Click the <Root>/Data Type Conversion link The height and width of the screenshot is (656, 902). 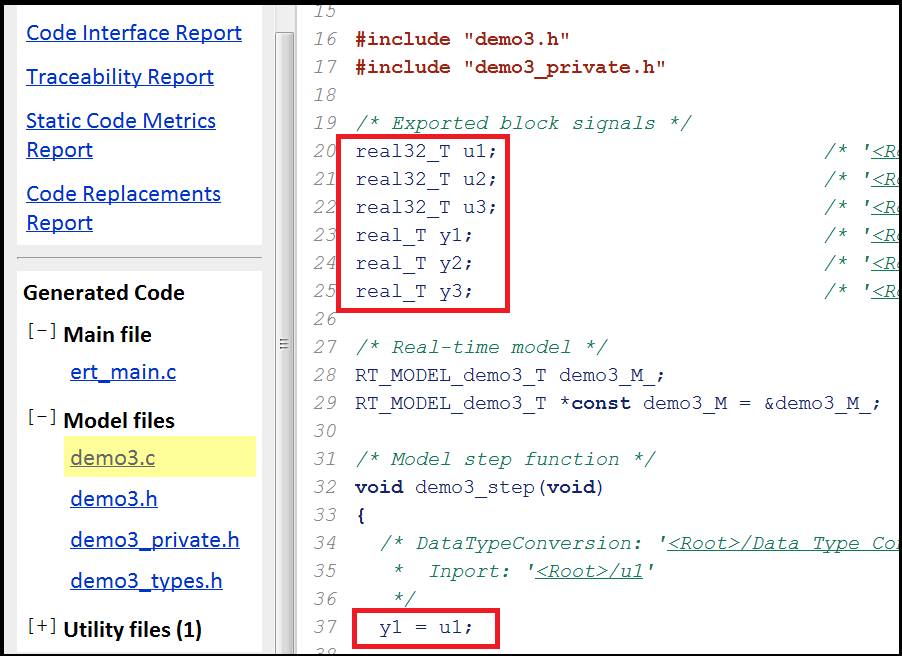pos(783,543)
